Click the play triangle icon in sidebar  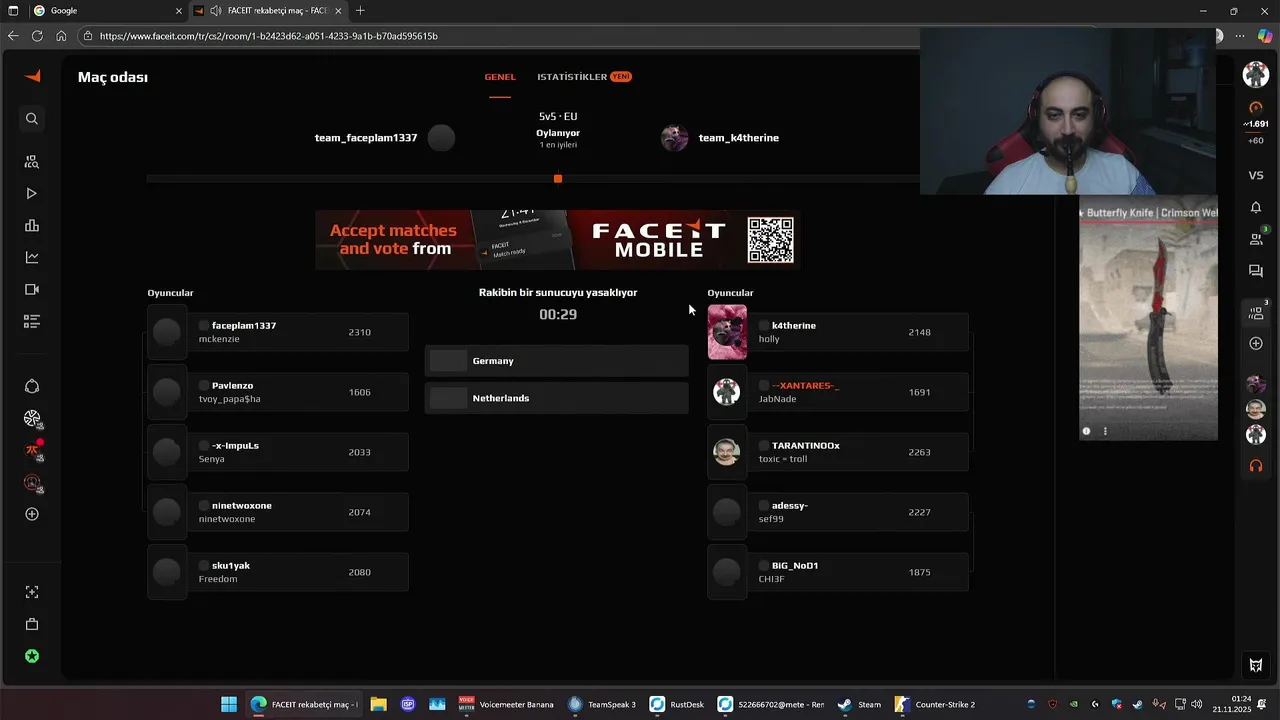pos(32,194)
